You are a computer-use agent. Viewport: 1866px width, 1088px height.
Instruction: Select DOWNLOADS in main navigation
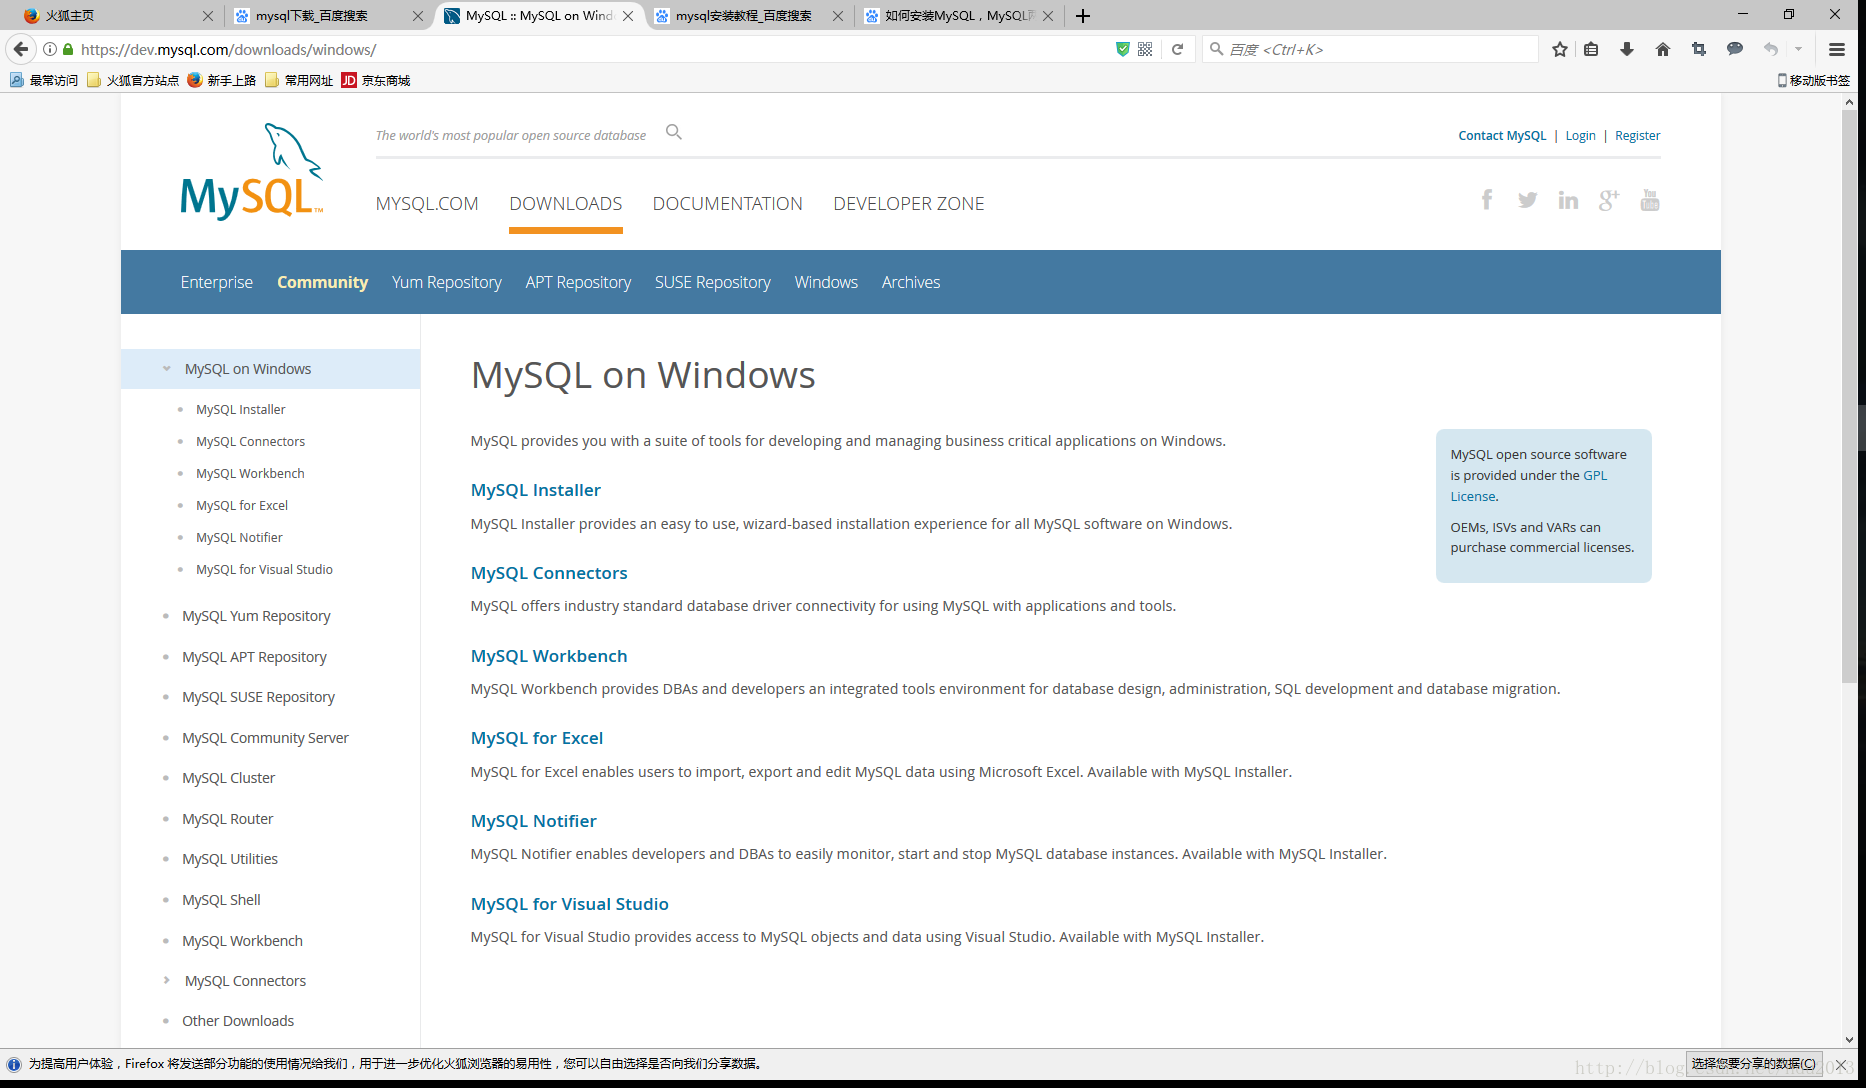[x=565, y=204]
